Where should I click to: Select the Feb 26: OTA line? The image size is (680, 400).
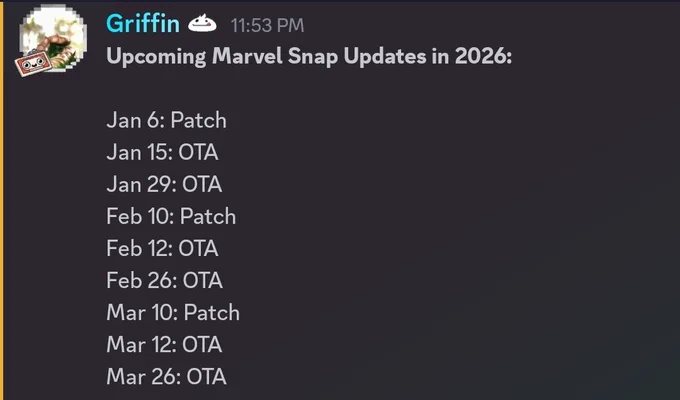164,281
